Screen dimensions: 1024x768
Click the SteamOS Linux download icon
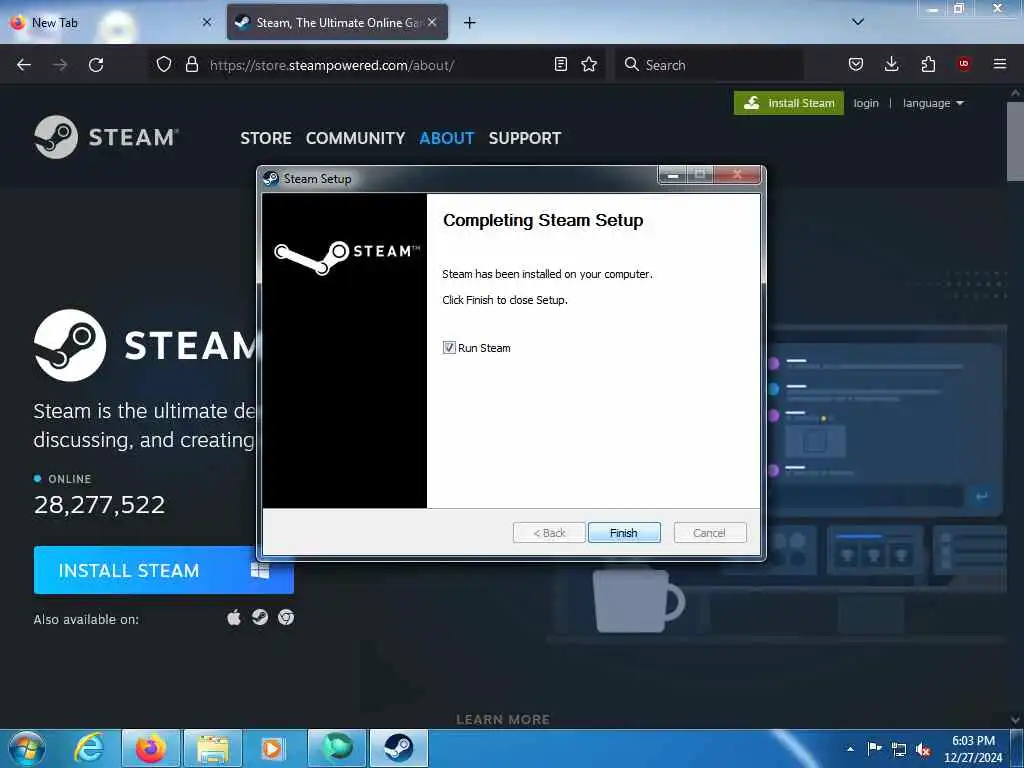click(260, 618)
